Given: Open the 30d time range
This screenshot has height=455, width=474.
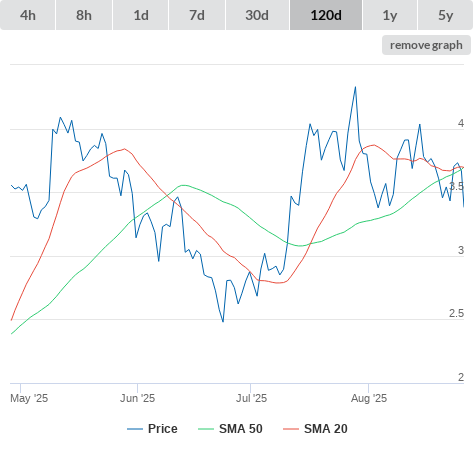Looking at the screenshot, I should pos(257,15).
